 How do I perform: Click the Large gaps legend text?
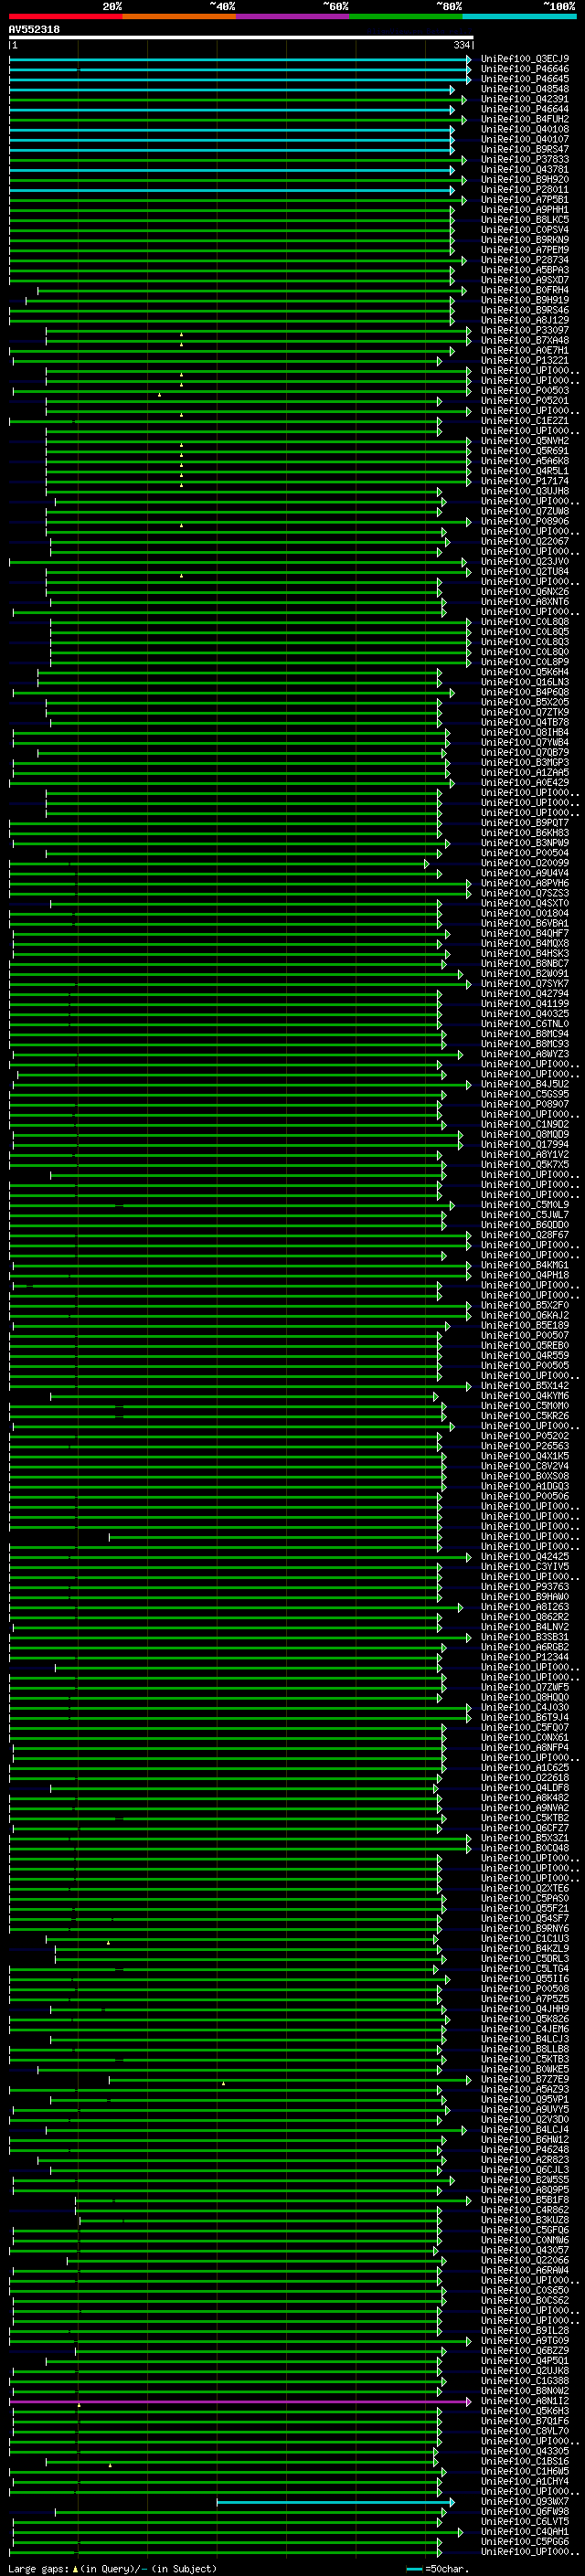pyautogui.click(x=112, y=2568)
